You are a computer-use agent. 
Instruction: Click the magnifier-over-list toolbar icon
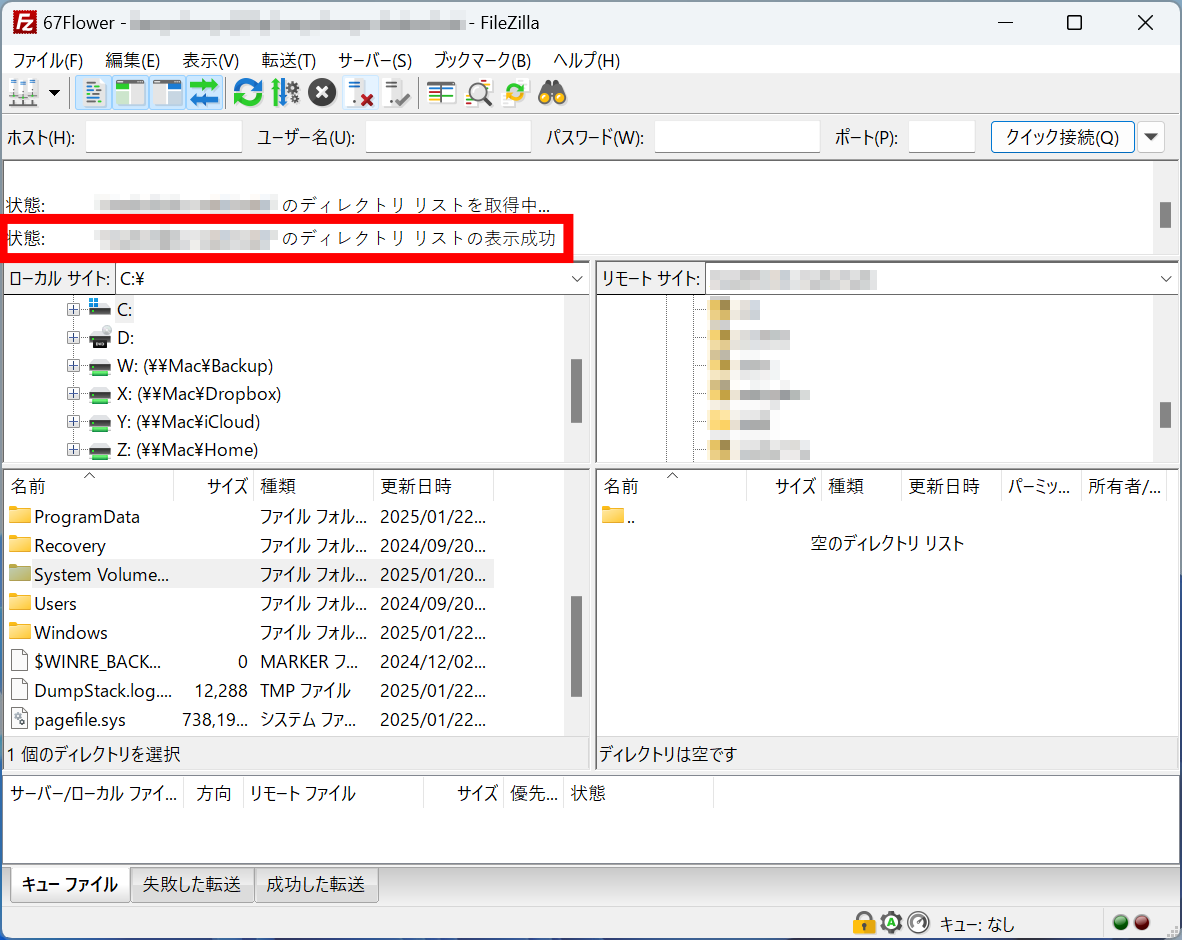(479, 93)
